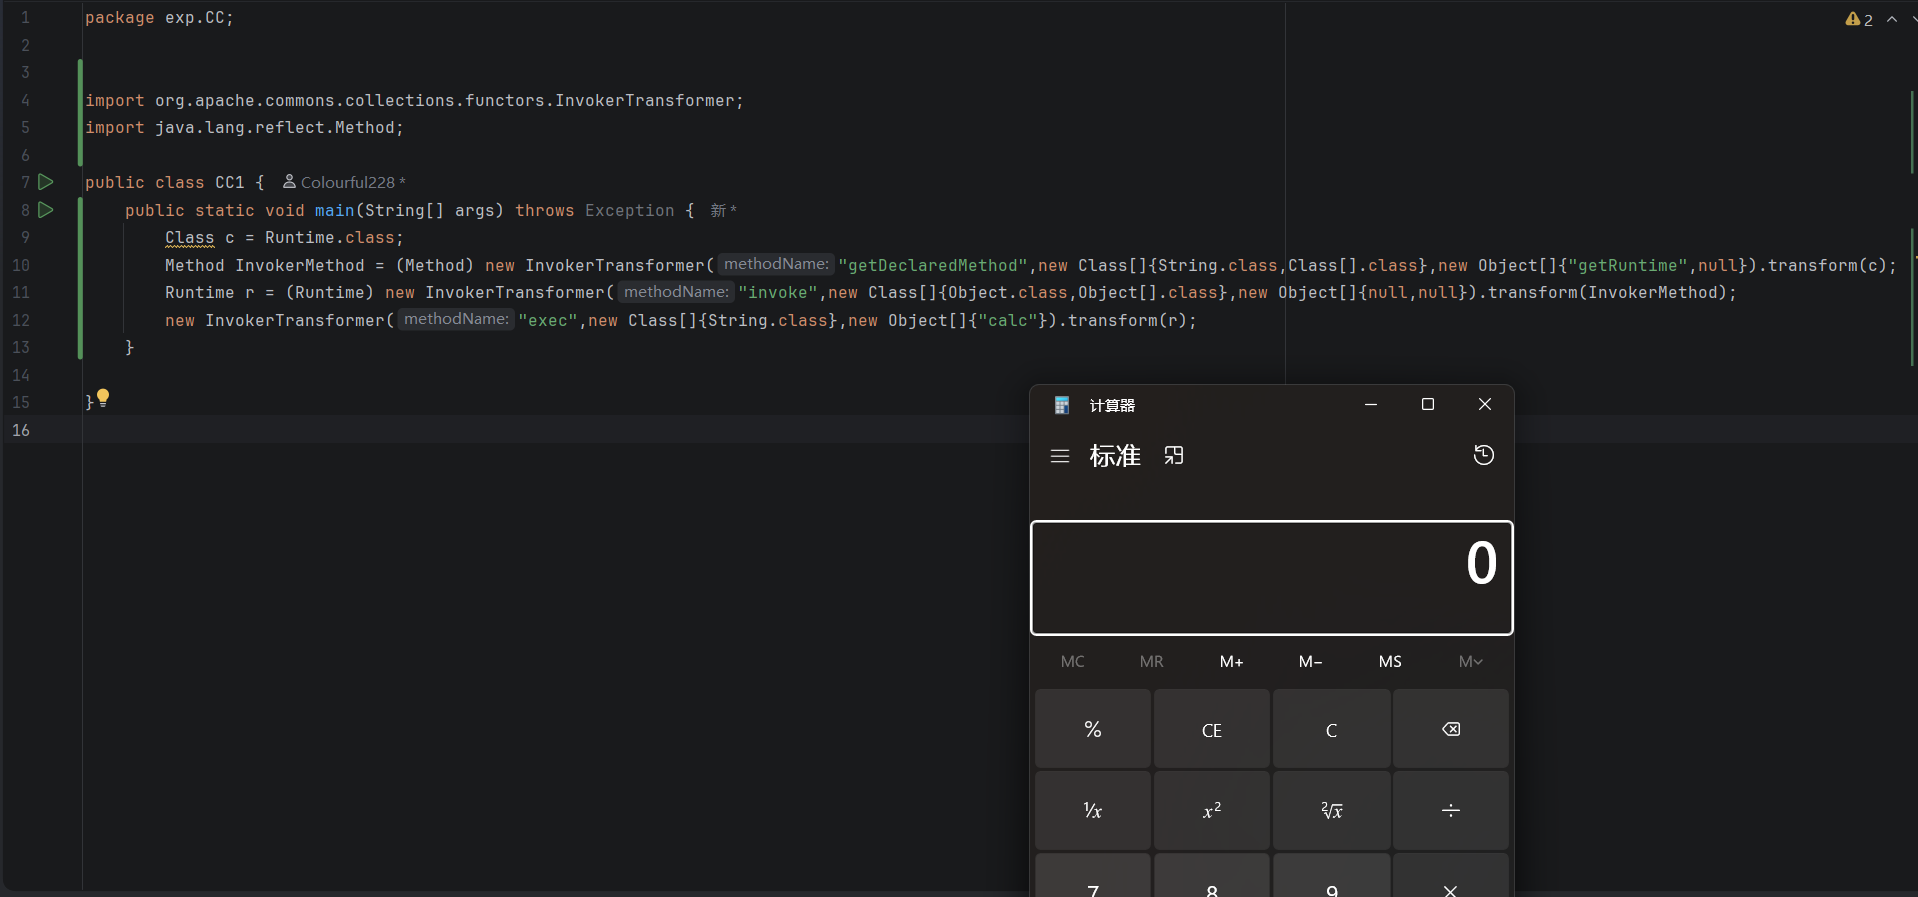Screen dimensions: 1918x897
Task: Click the InvokerTransformer import statement
Action: 414,100
